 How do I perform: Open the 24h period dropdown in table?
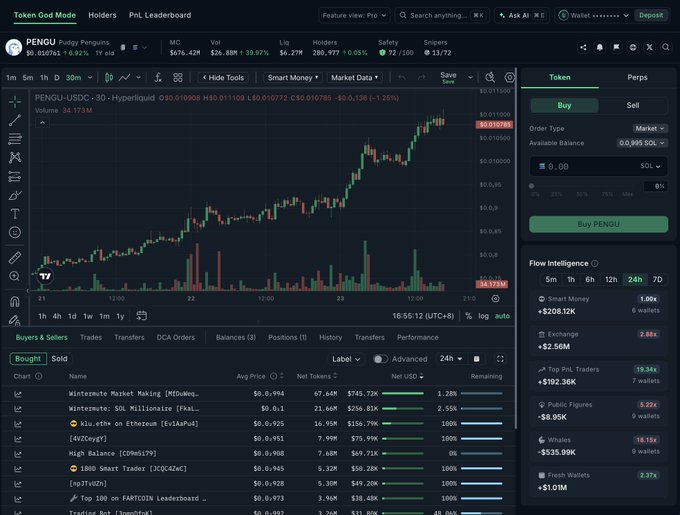(x=451, y=359)
